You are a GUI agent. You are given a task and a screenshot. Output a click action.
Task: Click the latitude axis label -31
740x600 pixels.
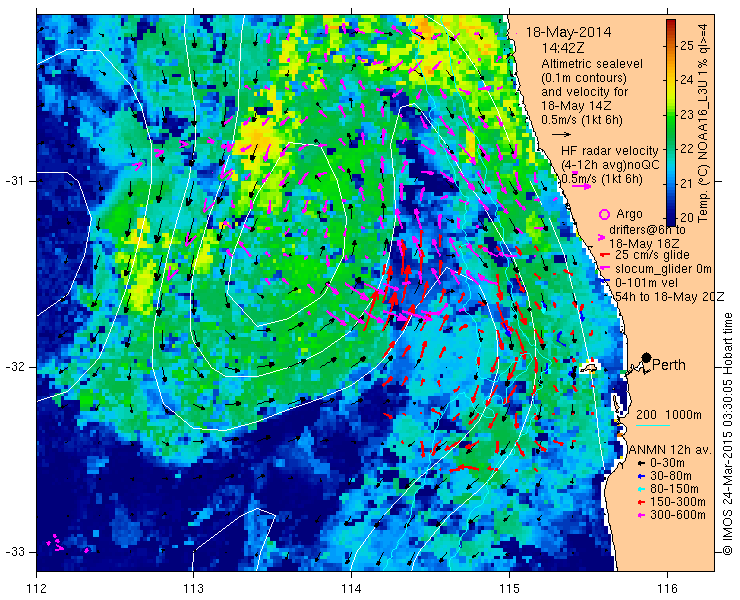click(x=14, y=181)
